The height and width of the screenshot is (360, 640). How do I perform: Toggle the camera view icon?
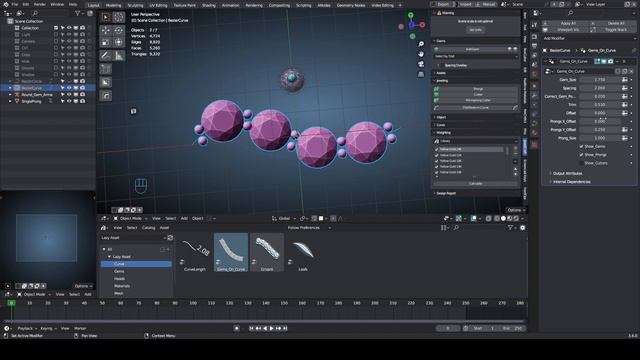(421, 64)
